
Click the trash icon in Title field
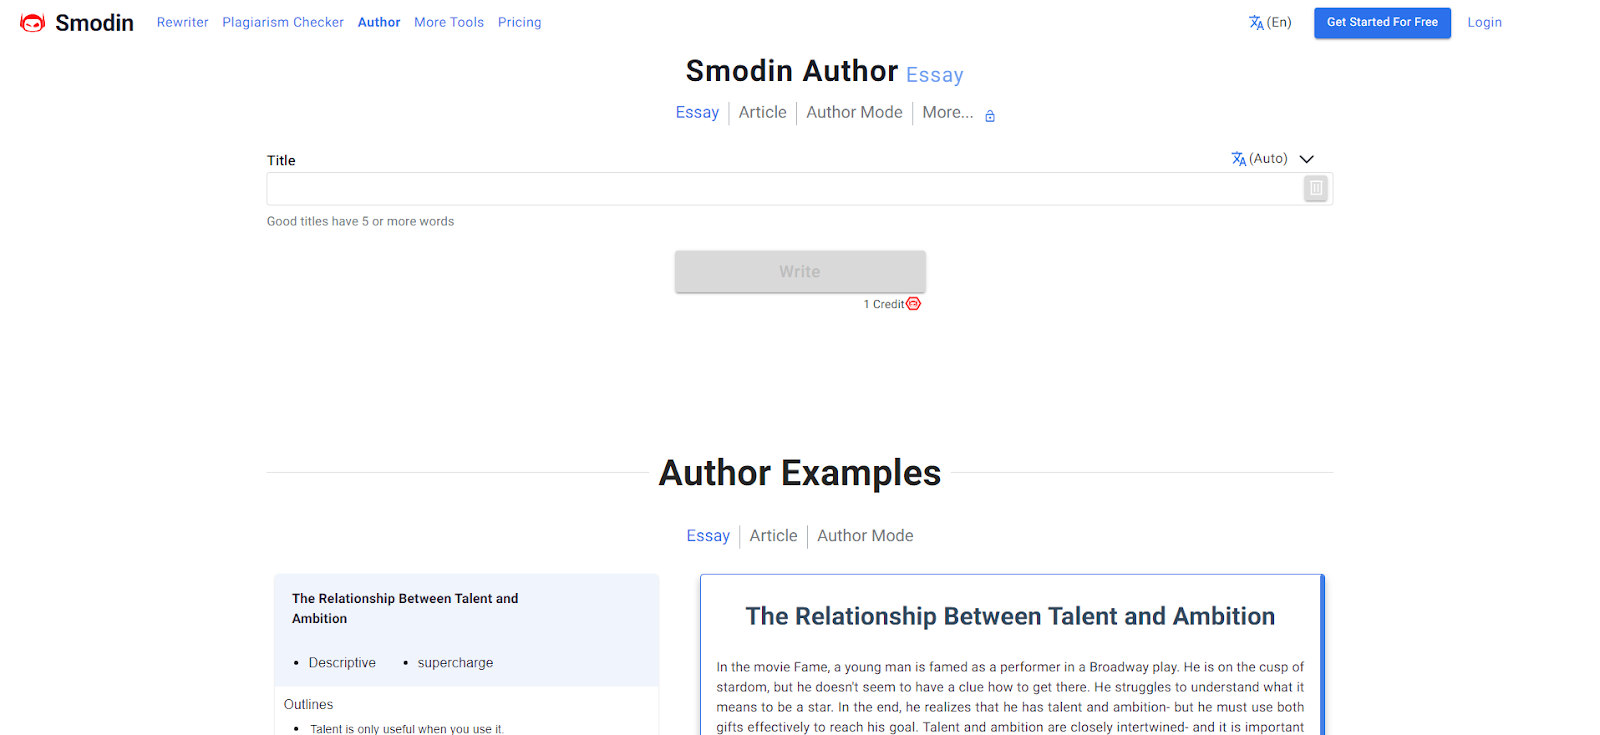tap(1316, 188)
